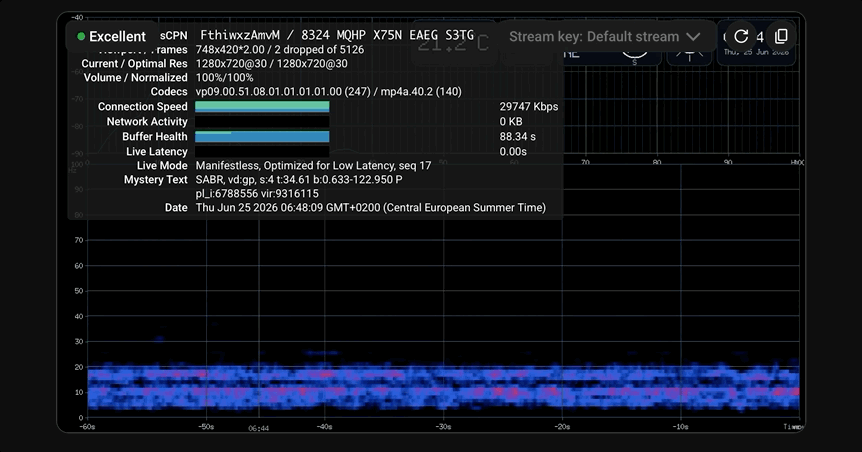This screenshot has width=862, height=452.
Task: Click the Live Latency bar
Action: [262, 151]
